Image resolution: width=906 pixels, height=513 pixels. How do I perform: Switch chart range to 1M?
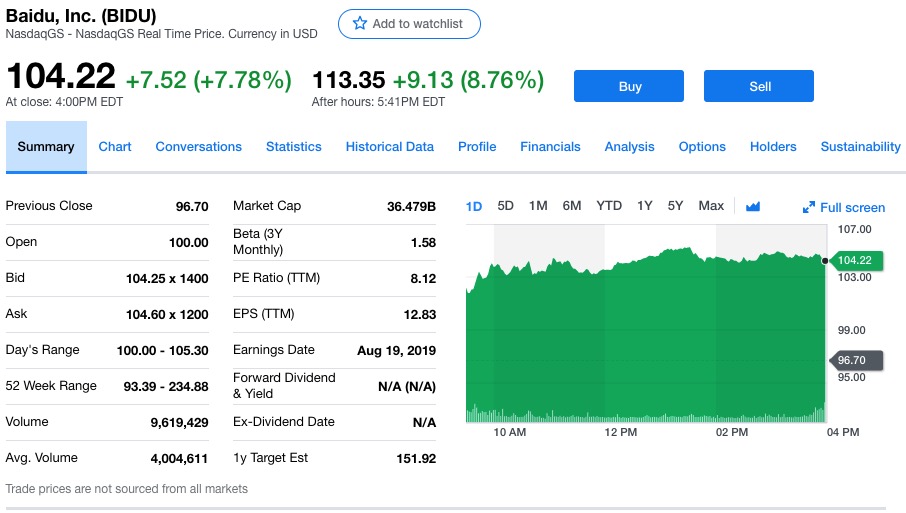coord(538,206)
